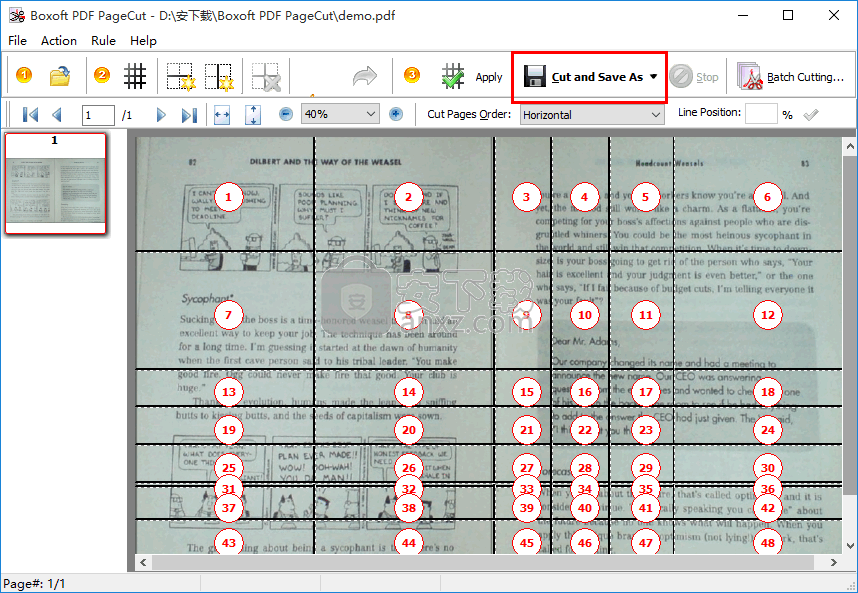
Task: Click the horizontal scrollbar right arrow
Action: 833,562
